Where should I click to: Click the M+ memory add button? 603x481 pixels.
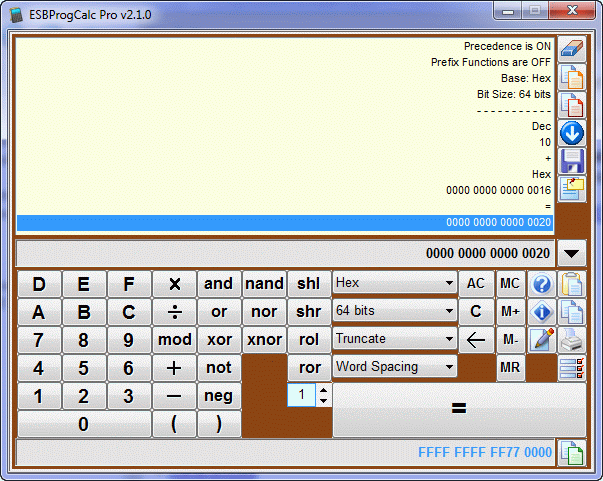[510, 312]
